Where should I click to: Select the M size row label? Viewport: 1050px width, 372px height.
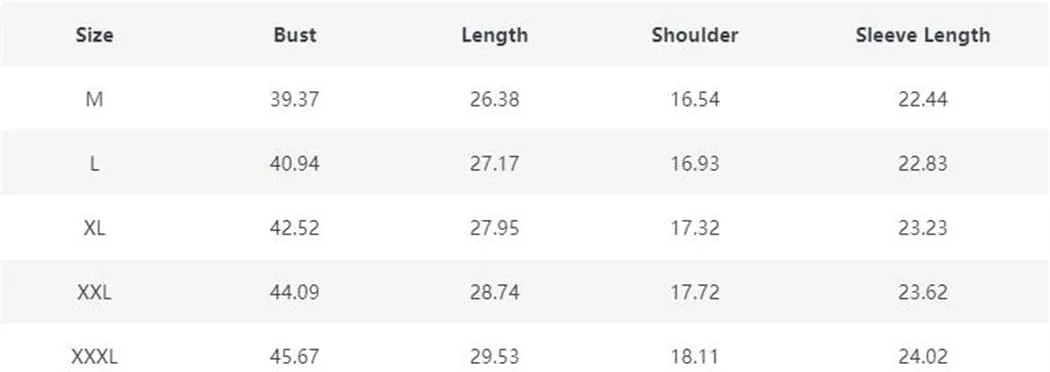(94, 100)
